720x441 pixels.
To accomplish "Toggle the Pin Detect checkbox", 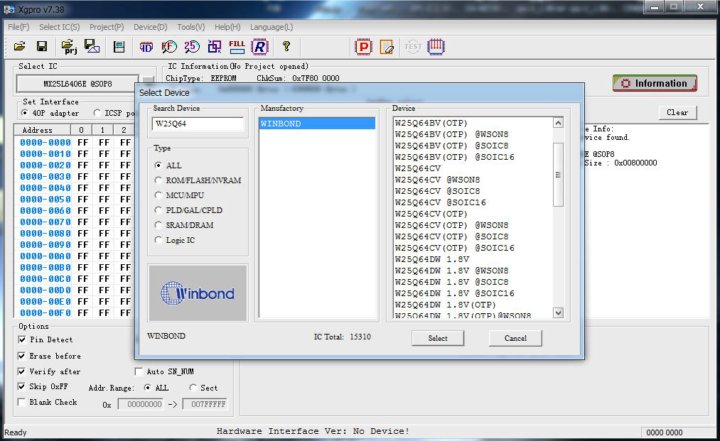I will pos(22,339).
